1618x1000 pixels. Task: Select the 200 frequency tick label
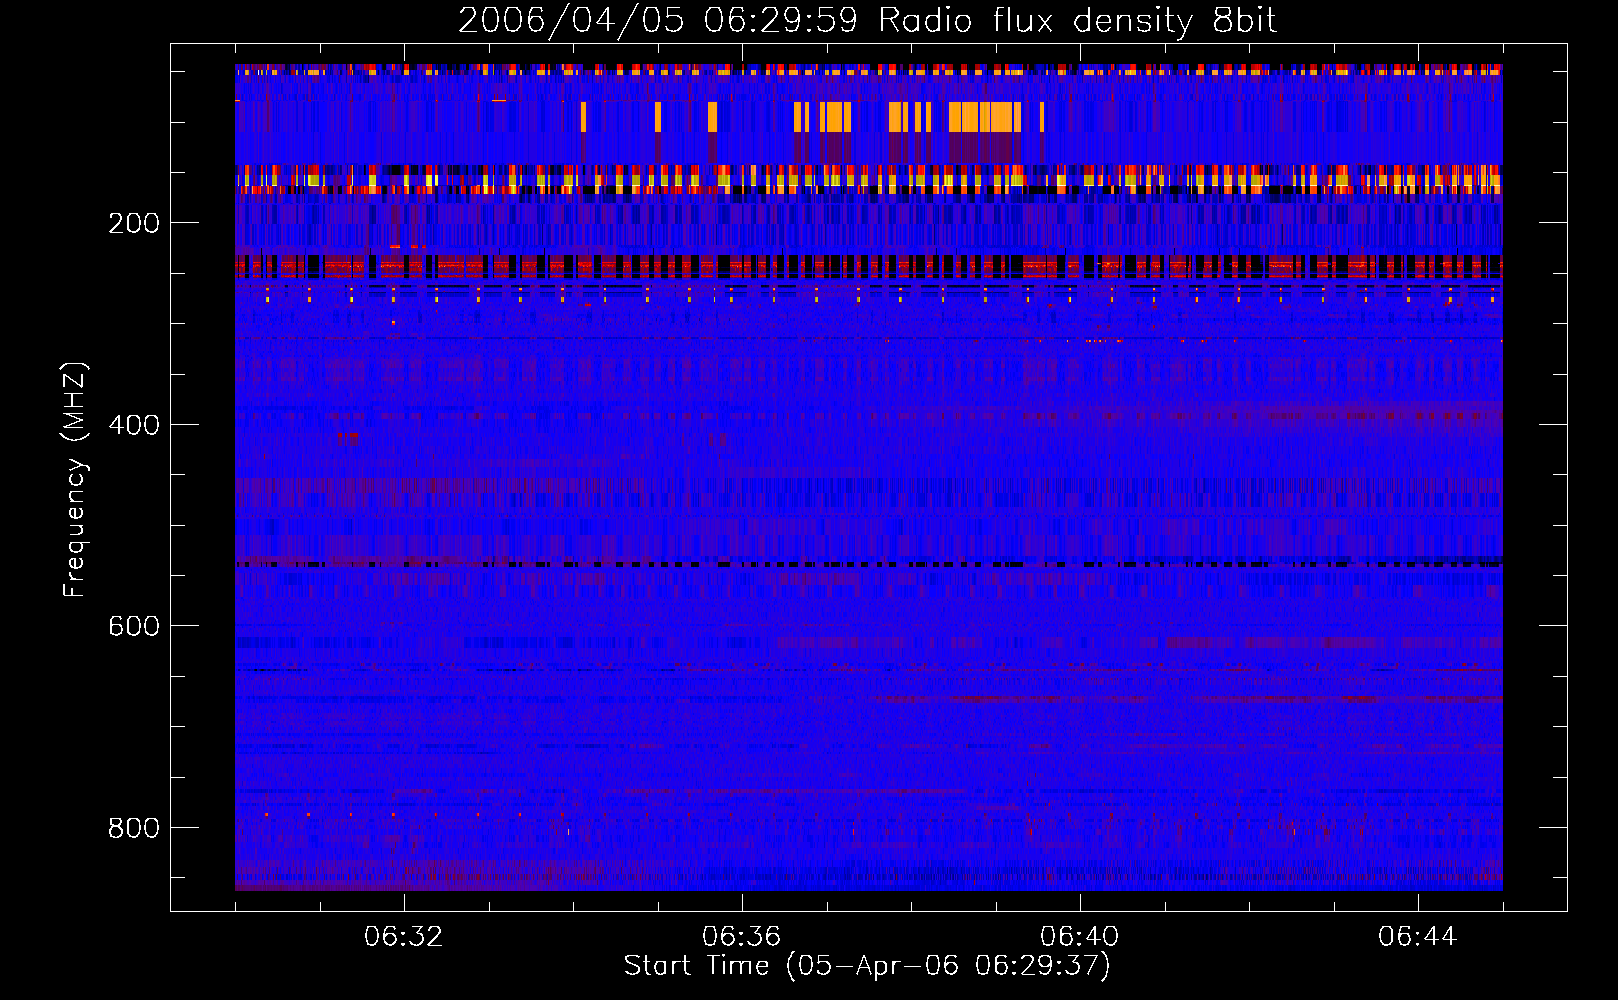tap(134, 223)
